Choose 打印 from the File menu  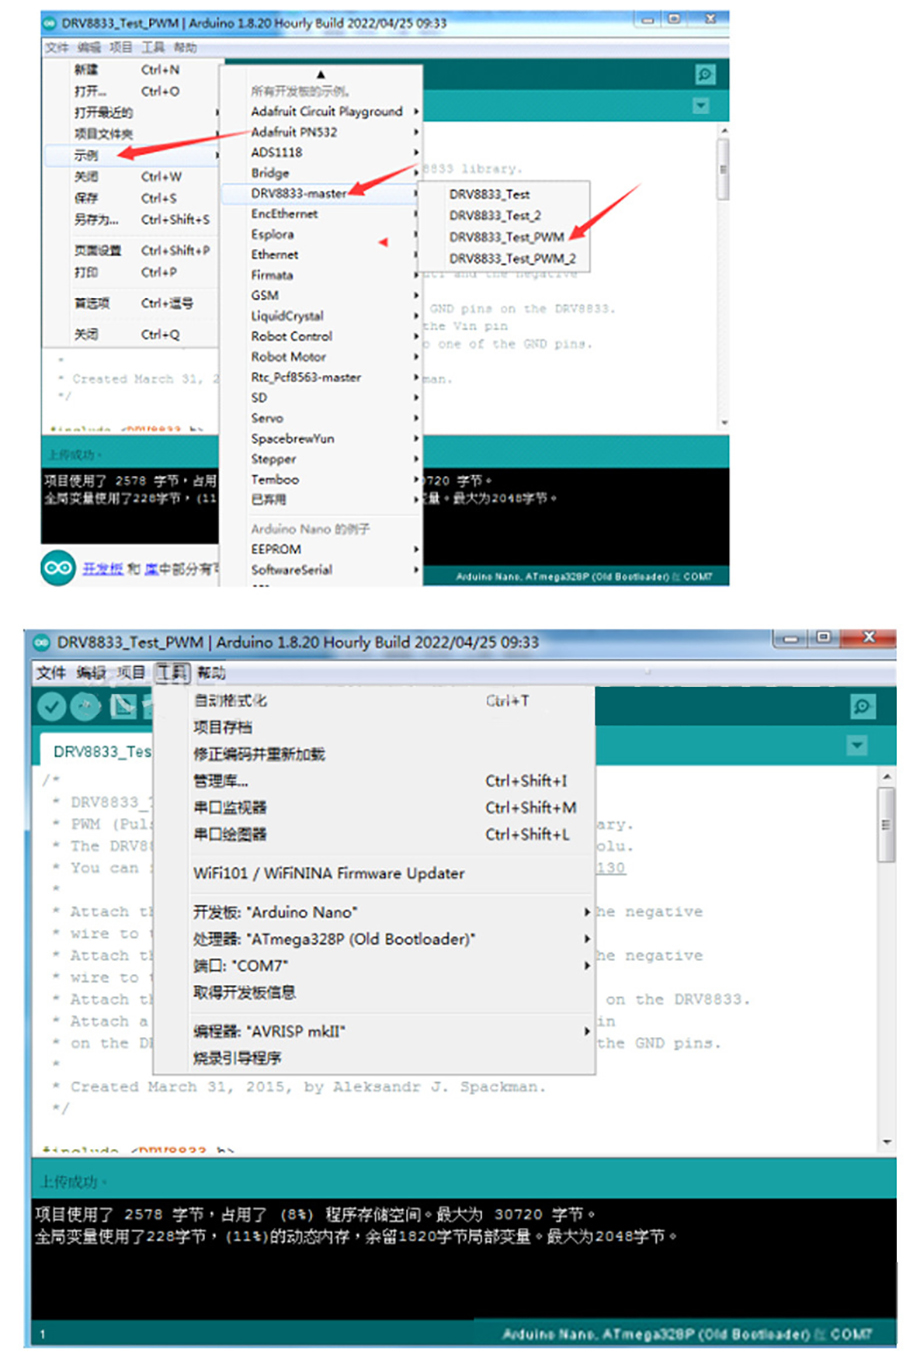132,272
